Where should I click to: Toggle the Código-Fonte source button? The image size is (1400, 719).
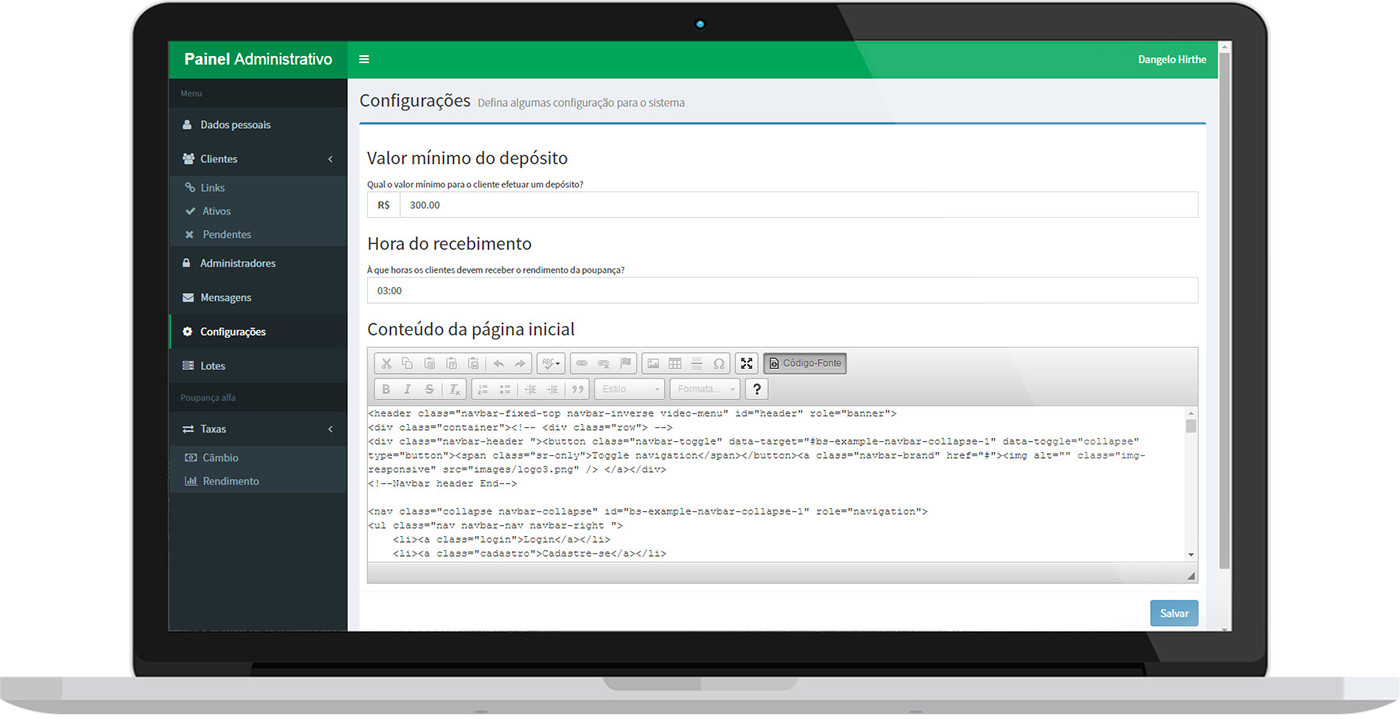tap(805, 363)
